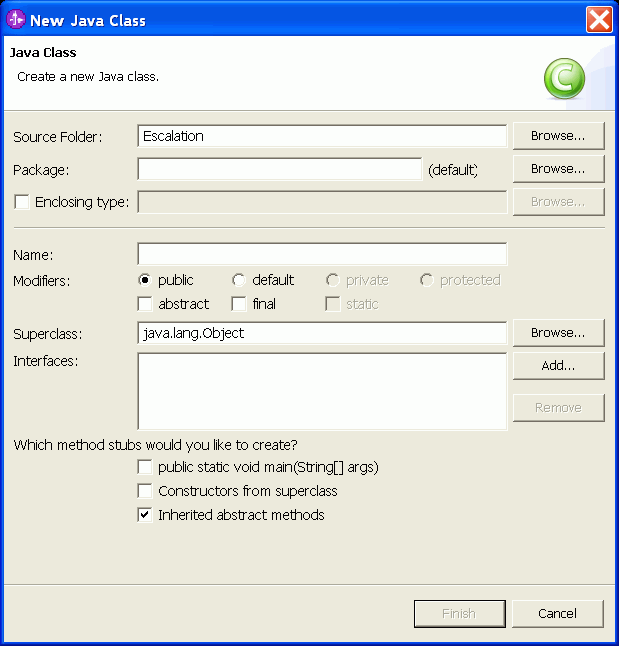619x646 pixels.
Task: Click the green class wizard icon
Action: pyautogui.click(x=564, y=78)
